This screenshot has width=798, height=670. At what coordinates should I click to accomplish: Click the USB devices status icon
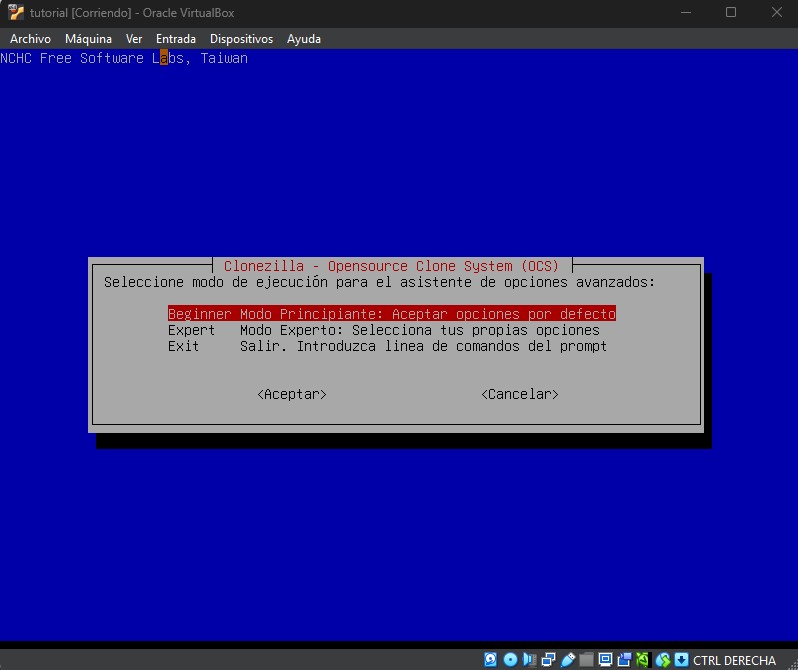coord(568,660)
